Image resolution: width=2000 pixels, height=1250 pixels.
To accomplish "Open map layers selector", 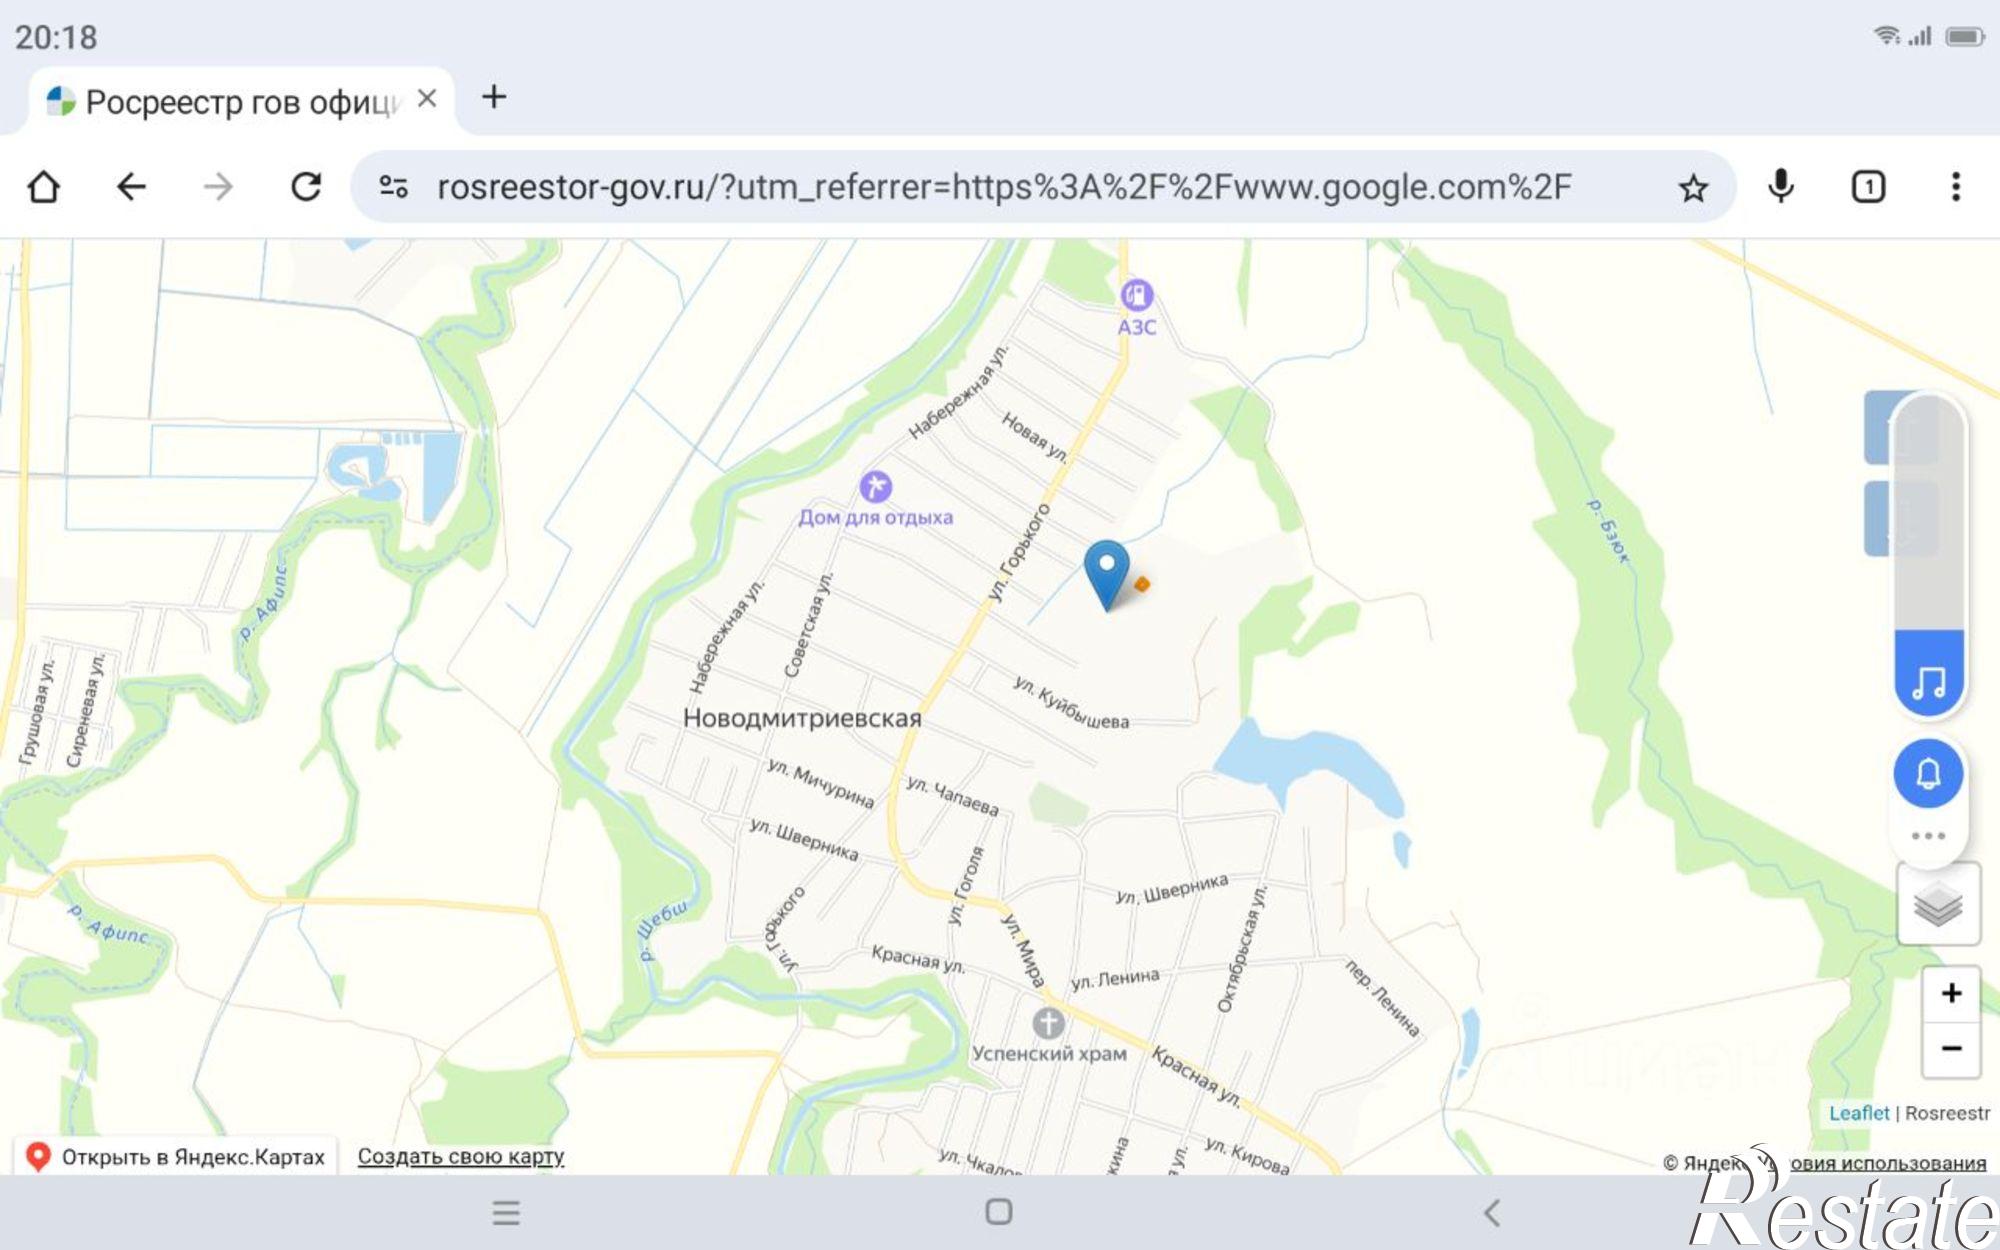I will click(1938, 904).
